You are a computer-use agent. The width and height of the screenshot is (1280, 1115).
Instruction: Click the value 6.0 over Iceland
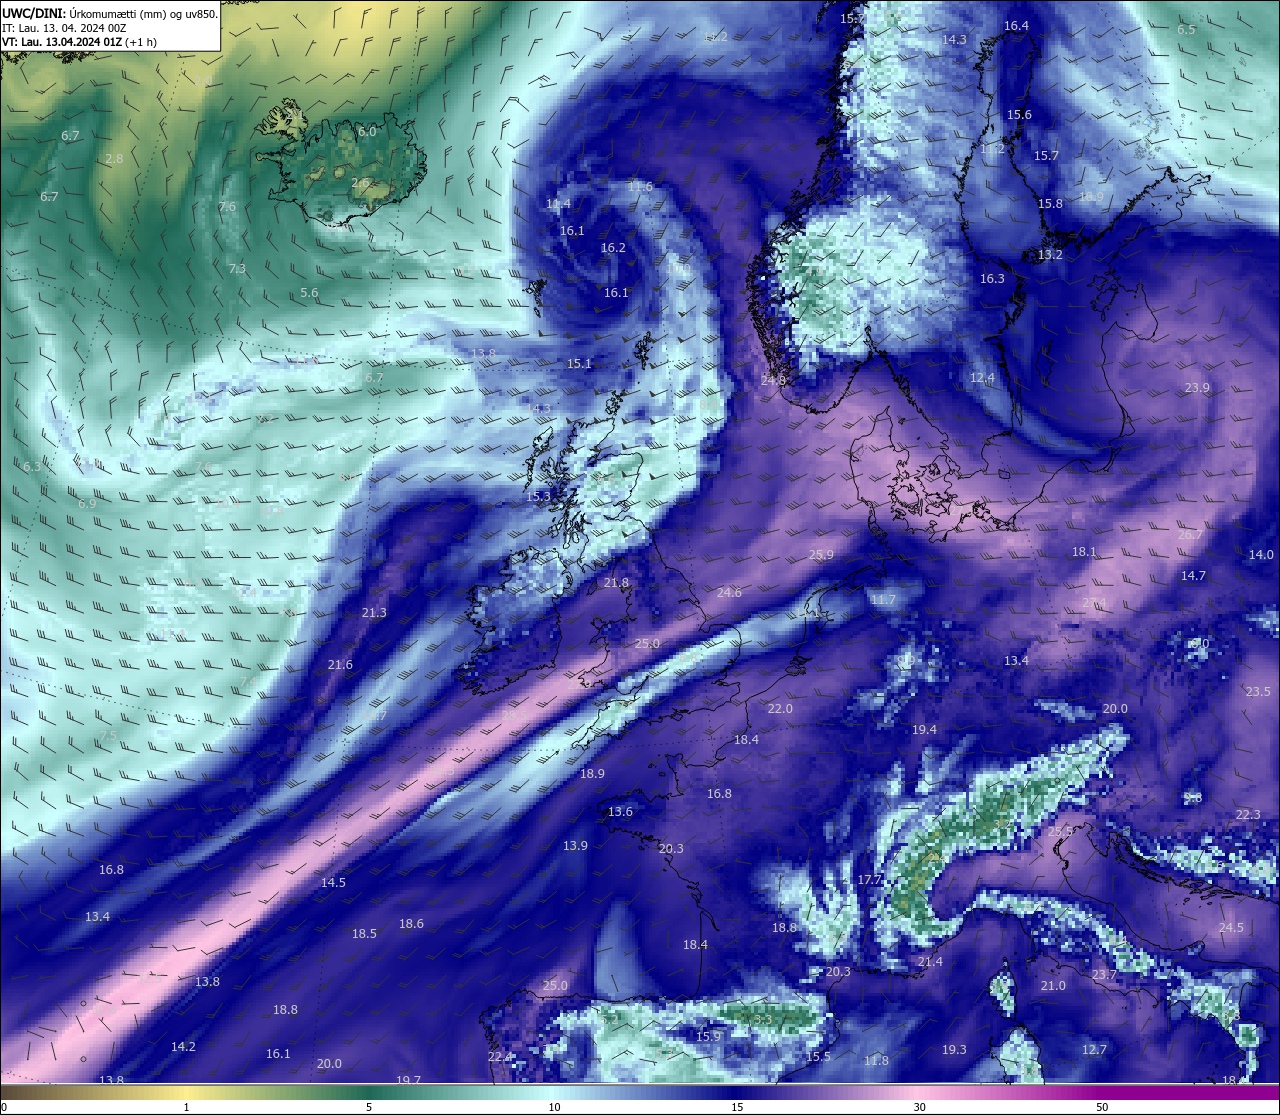367,132
